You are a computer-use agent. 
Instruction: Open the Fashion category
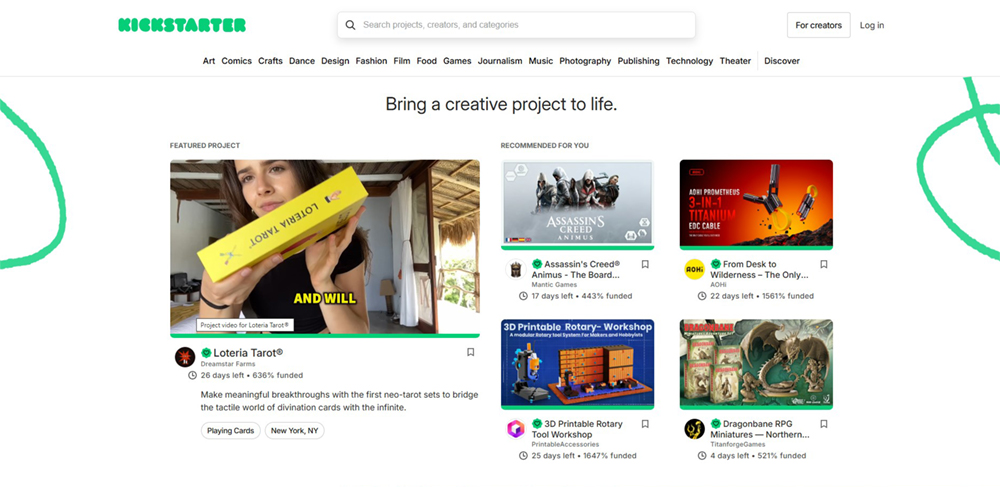371,61
